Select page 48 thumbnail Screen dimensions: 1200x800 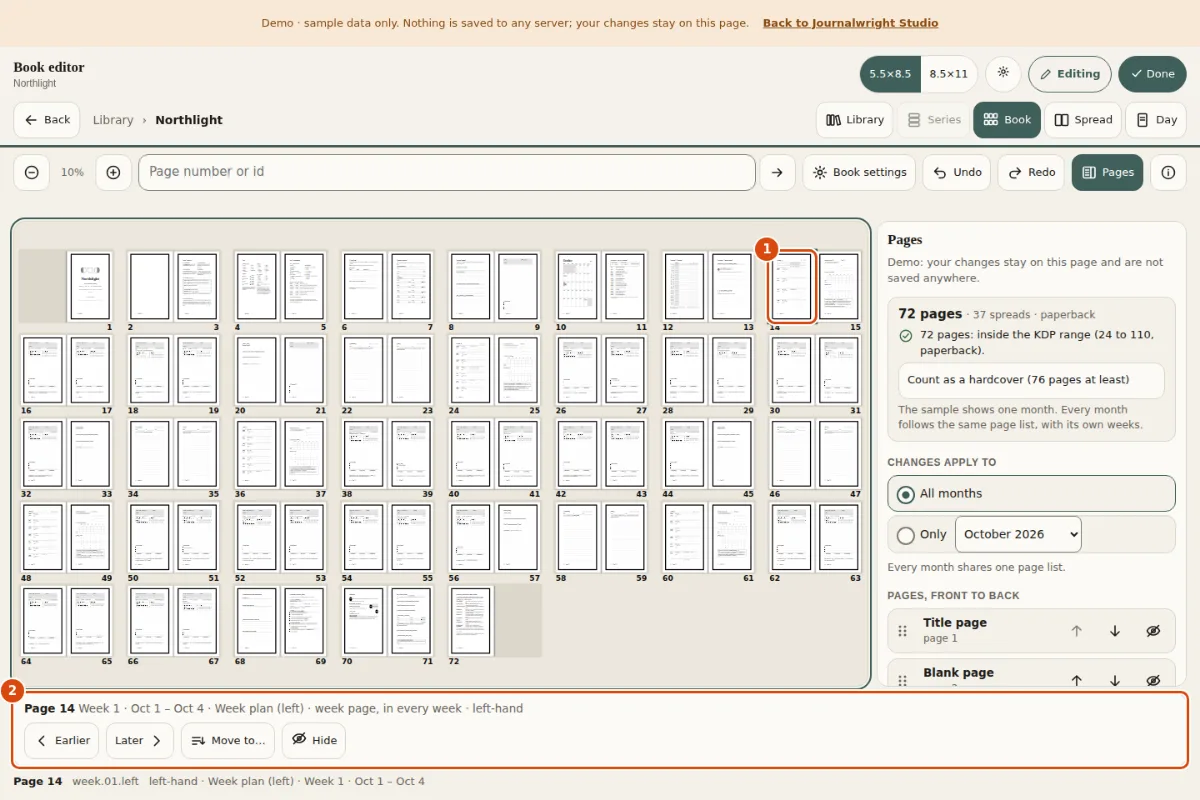tap(42, 537)
